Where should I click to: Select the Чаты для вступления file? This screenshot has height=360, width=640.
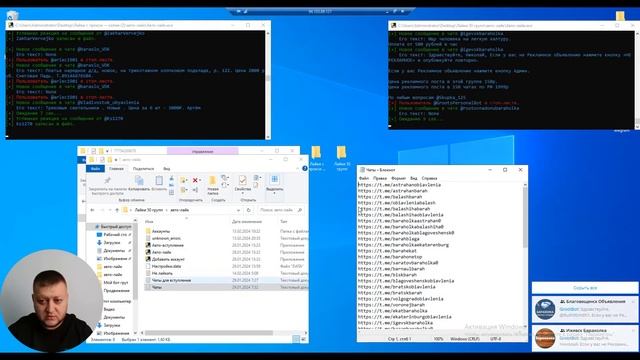[171, 280]
